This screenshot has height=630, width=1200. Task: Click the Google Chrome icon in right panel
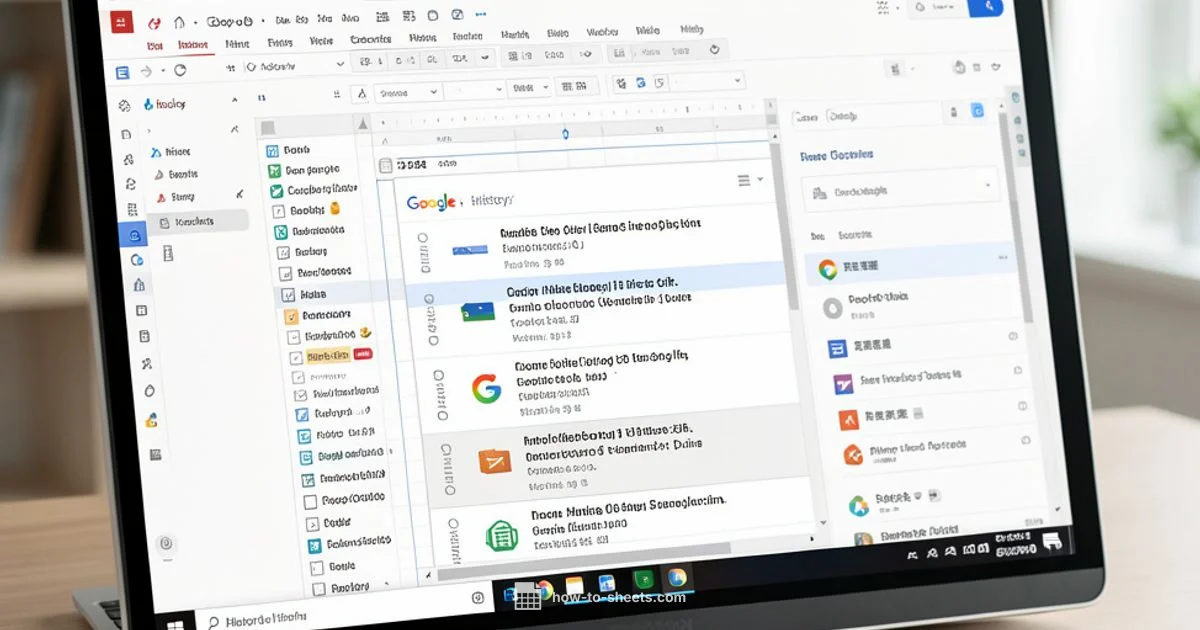[827, 266]
